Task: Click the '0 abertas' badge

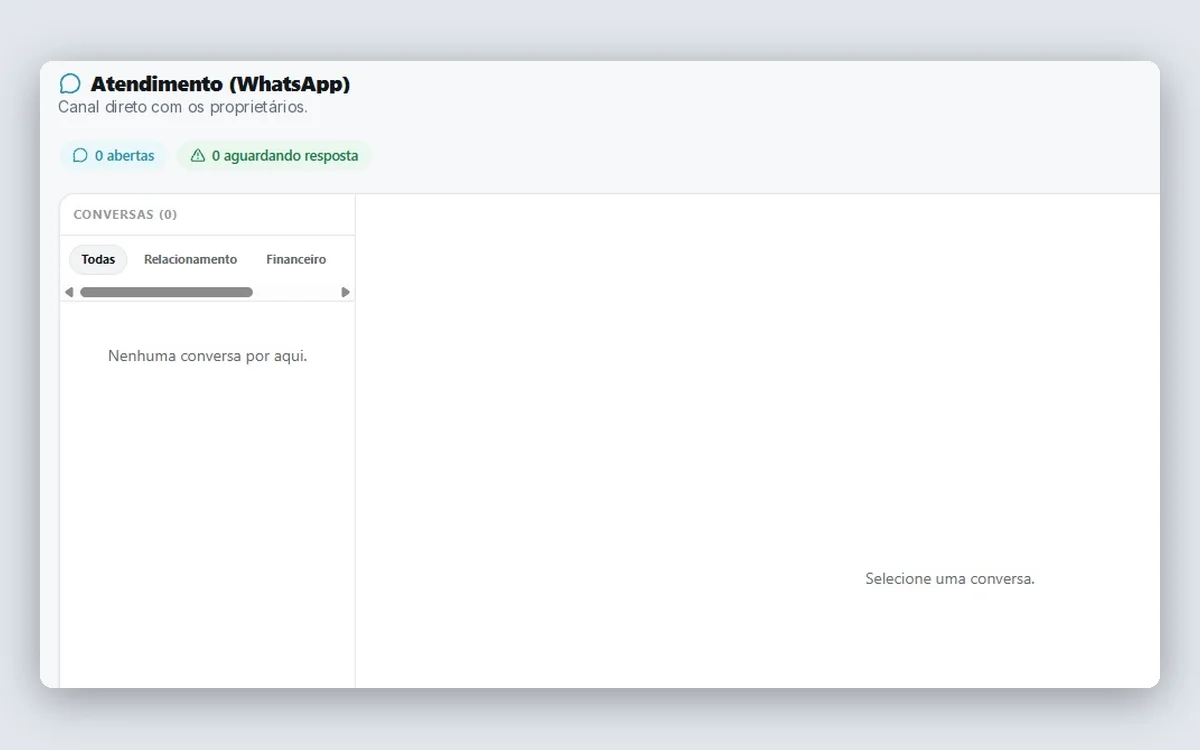Action: pyautogui.click(x=113, y=156)
